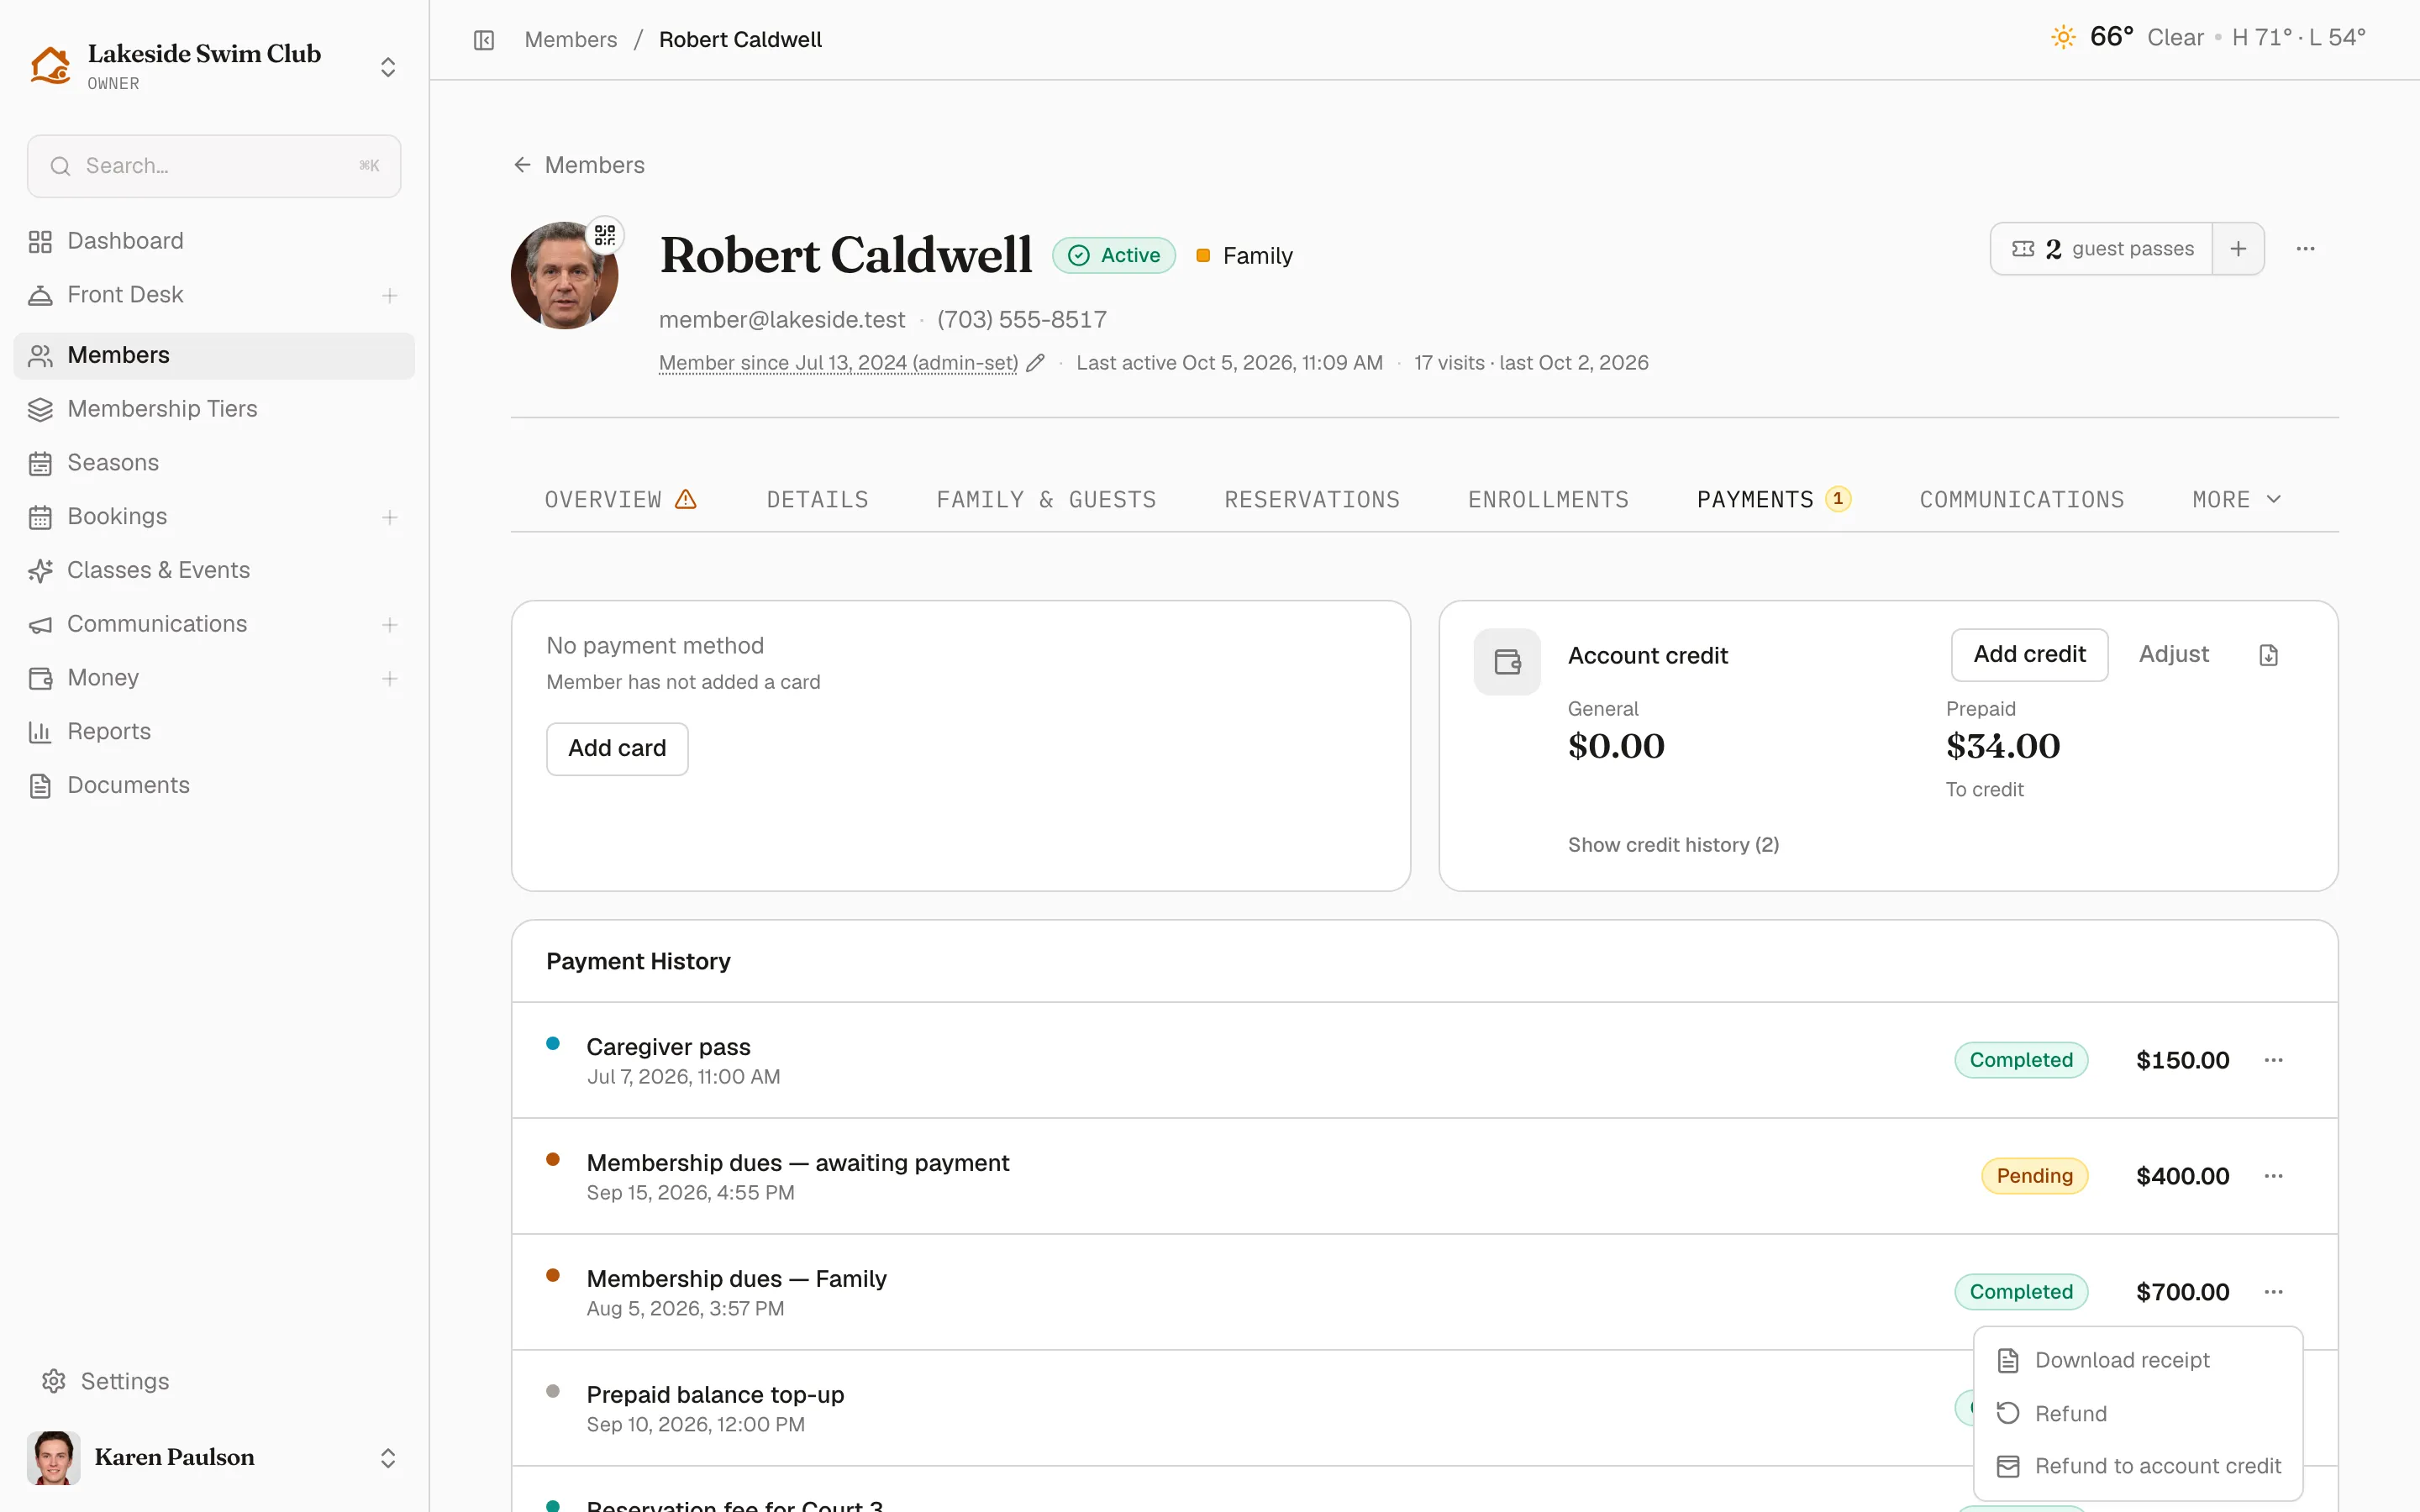
Task: Switch to the OVERVIEW tab
Action: tap(620, 499)
